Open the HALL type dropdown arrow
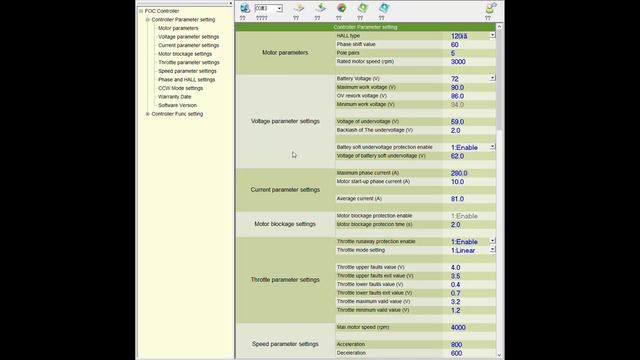 [492, 35]
